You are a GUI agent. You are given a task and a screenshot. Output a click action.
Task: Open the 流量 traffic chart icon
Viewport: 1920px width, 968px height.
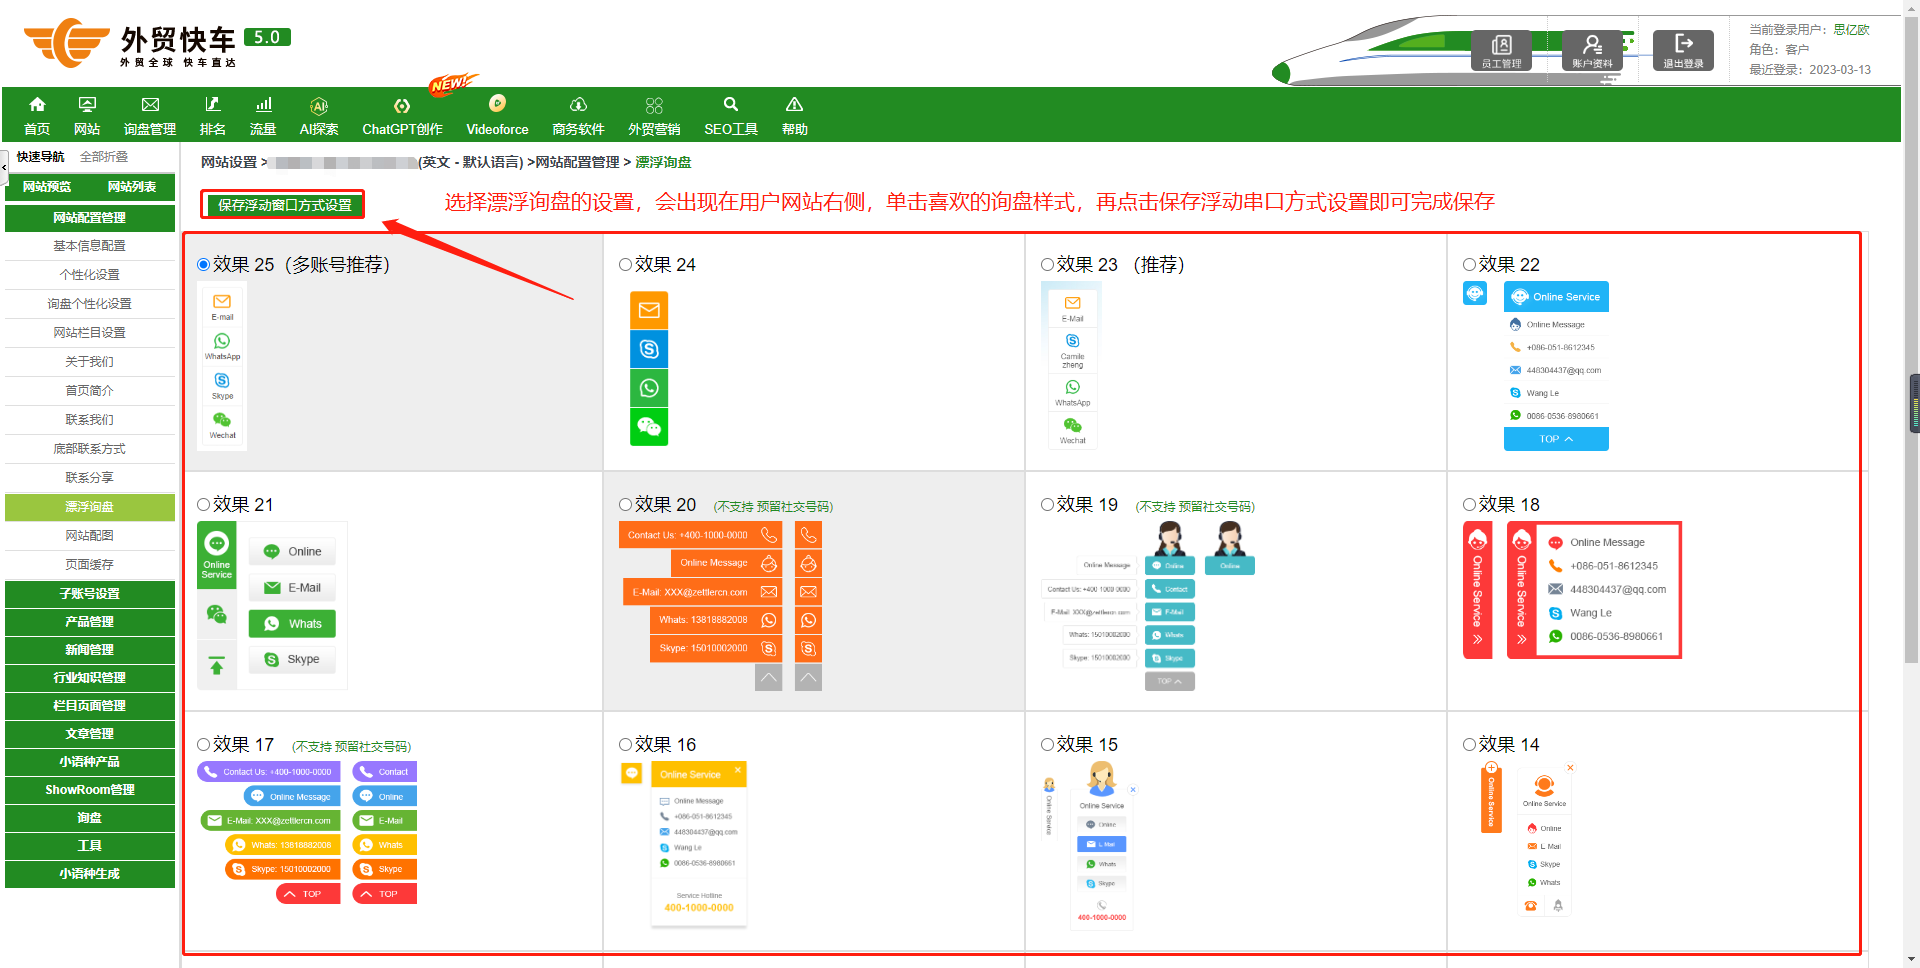click(x=263, y=105)
